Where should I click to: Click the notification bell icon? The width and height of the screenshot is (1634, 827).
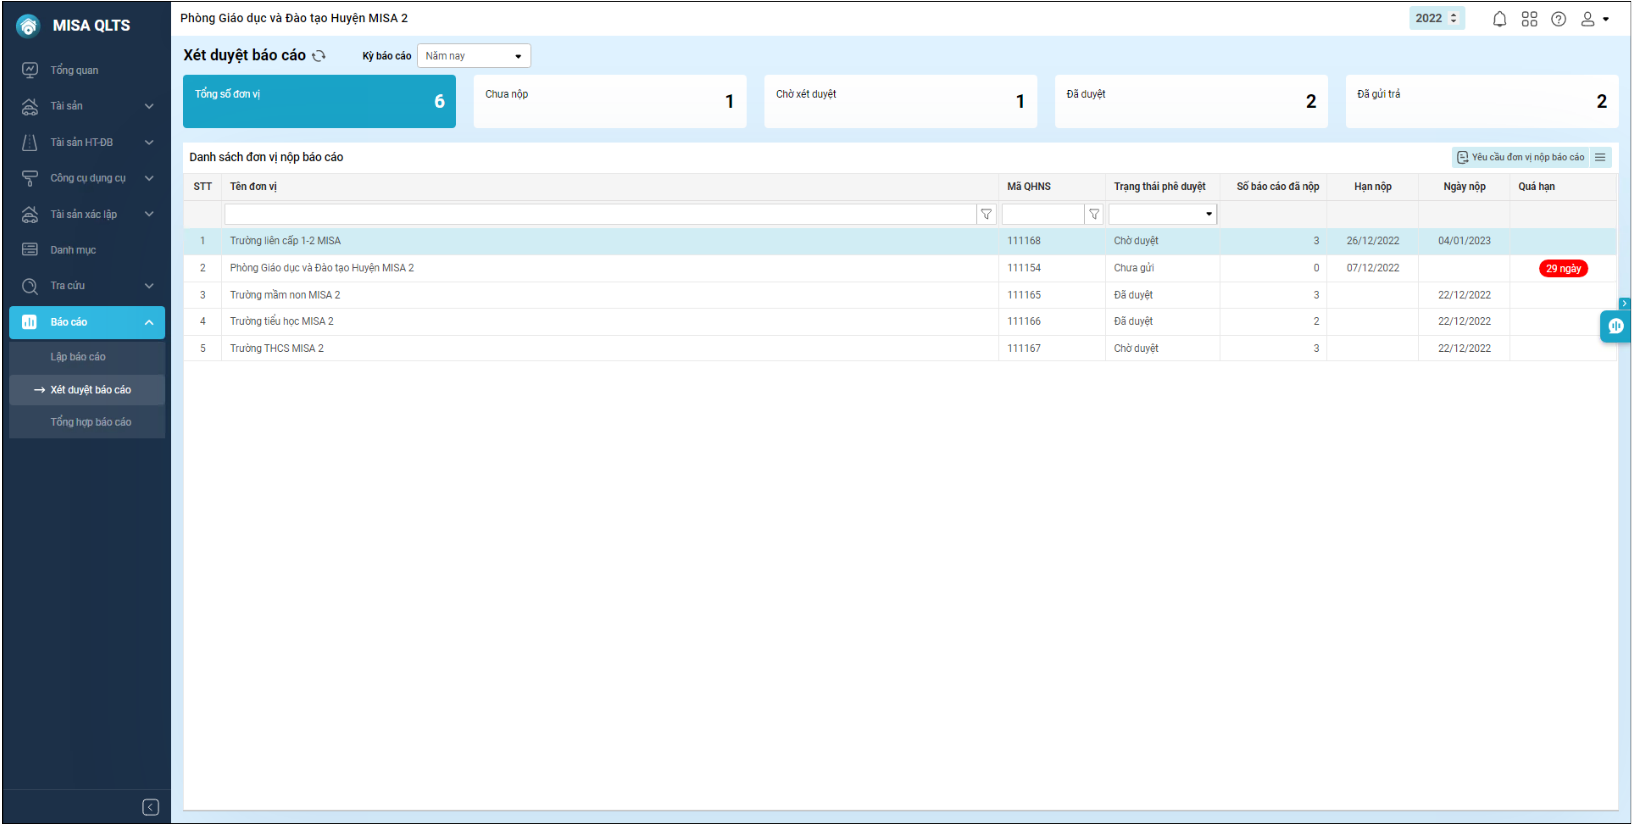[1499, 19]
